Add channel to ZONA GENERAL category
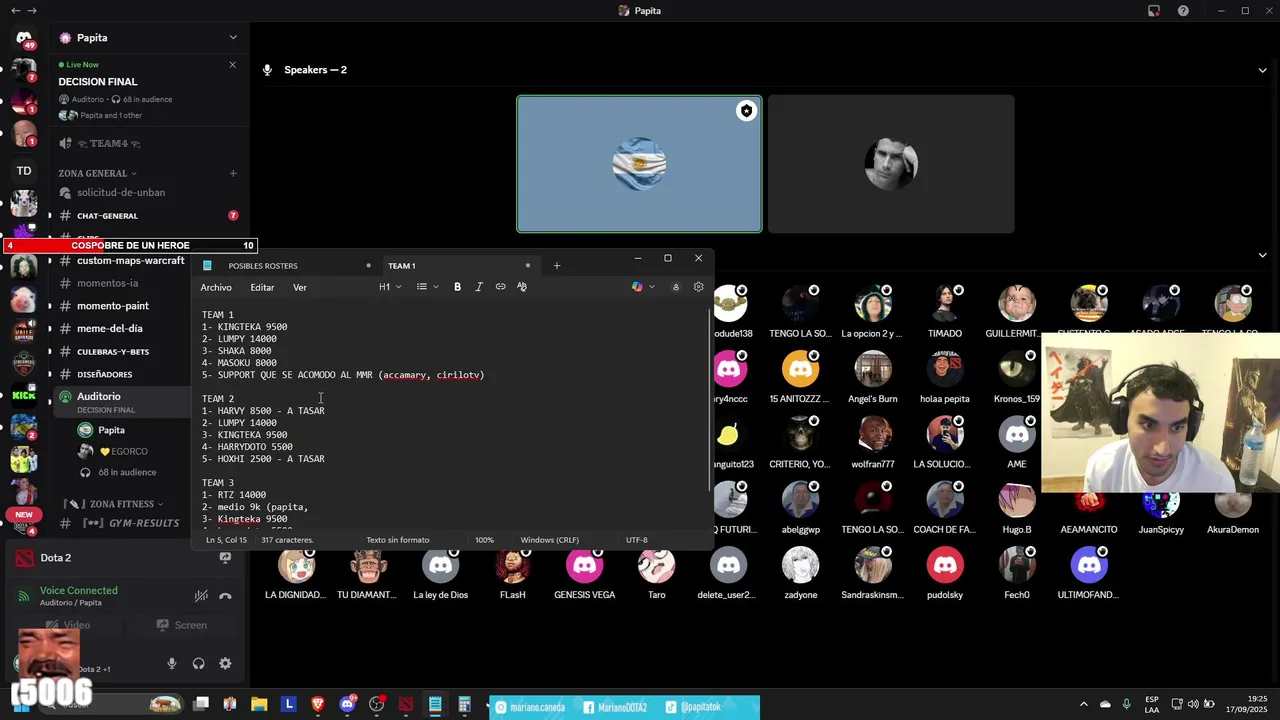The height and width of the screenshot is (720, 1280). 233,173
